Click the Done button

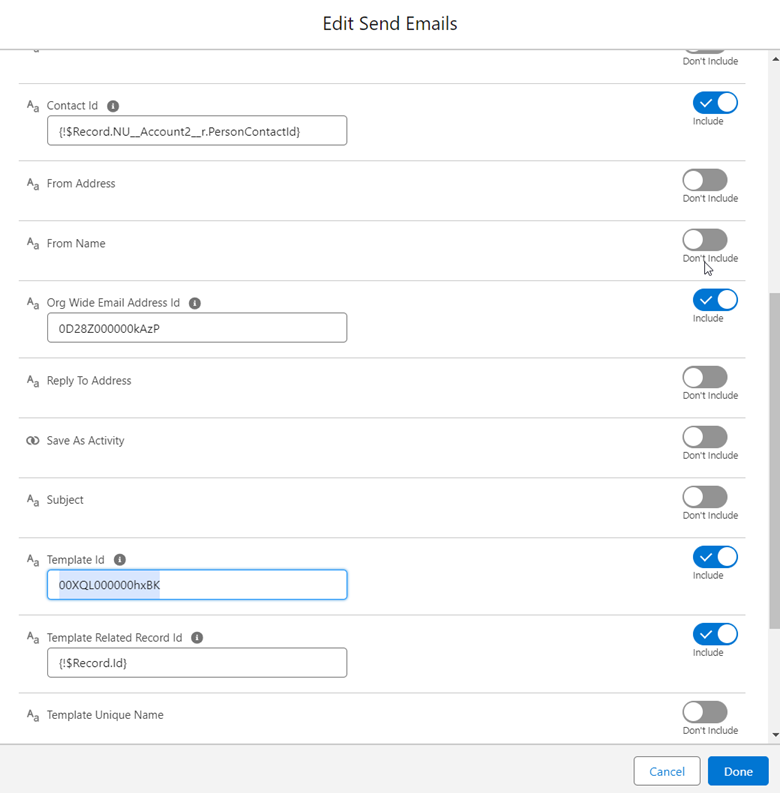pos(738,771)
